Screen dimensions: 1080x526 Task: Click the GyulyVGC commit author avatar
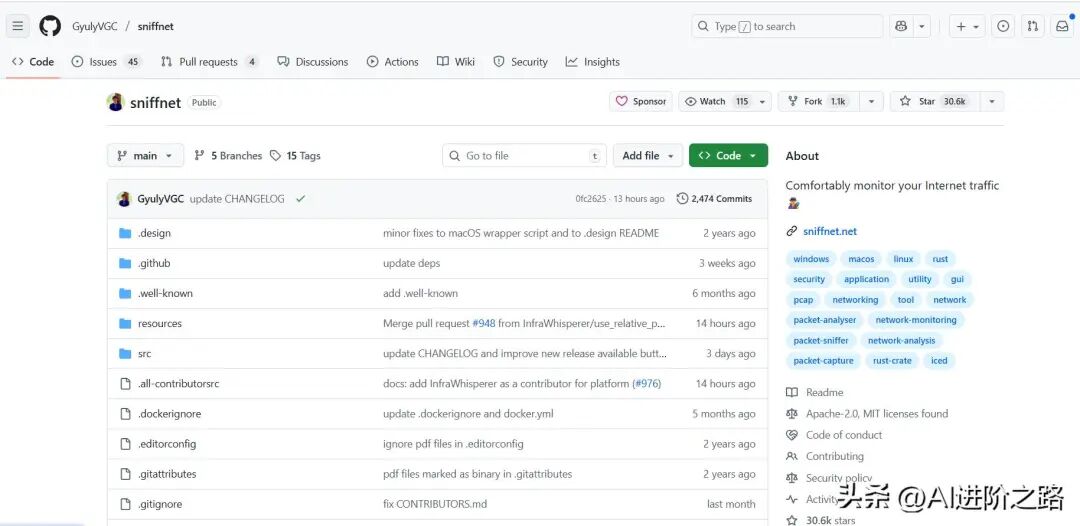(124, 198)
